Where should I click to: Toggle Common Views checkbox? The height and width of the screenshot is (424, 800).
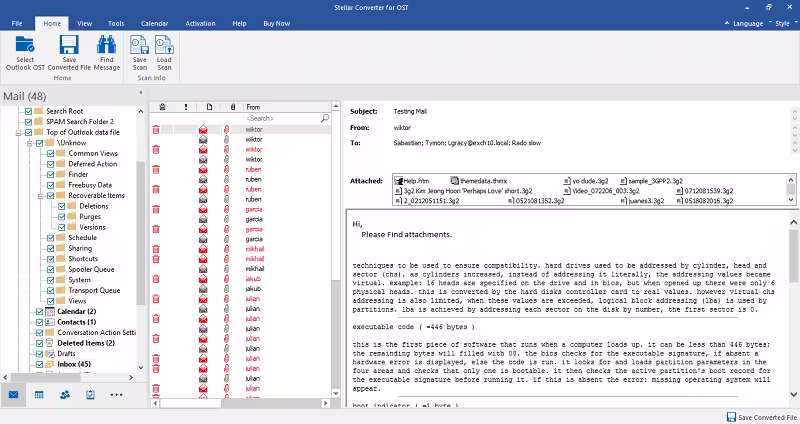point(51,154)
